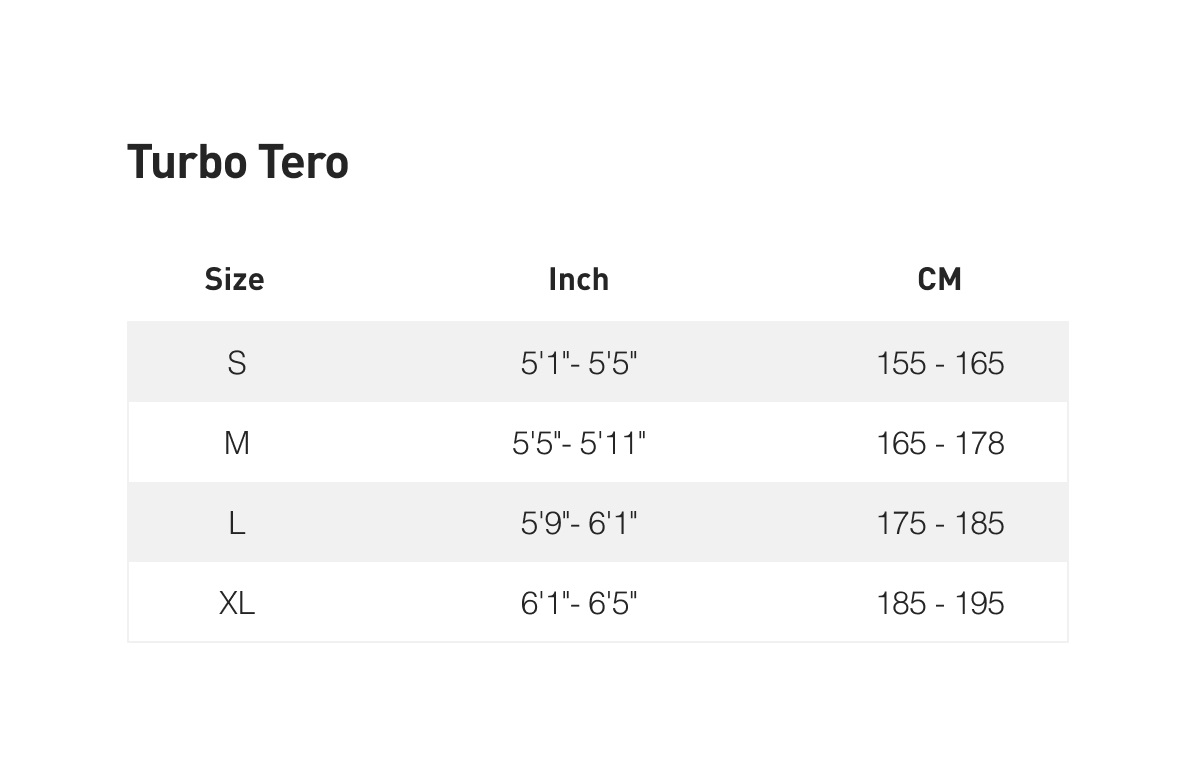Click the number 195 in XL row
Screen dimensions: 1194x782
click(980, 603)
